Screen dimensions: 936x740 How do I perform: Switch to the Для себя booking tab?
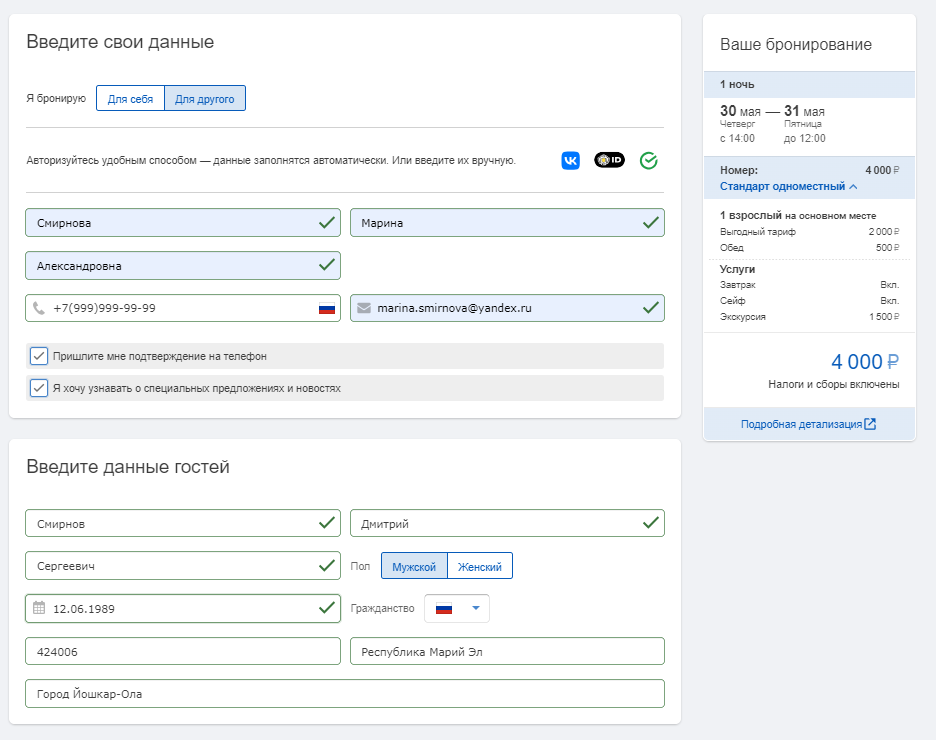[x=130, y=99]
